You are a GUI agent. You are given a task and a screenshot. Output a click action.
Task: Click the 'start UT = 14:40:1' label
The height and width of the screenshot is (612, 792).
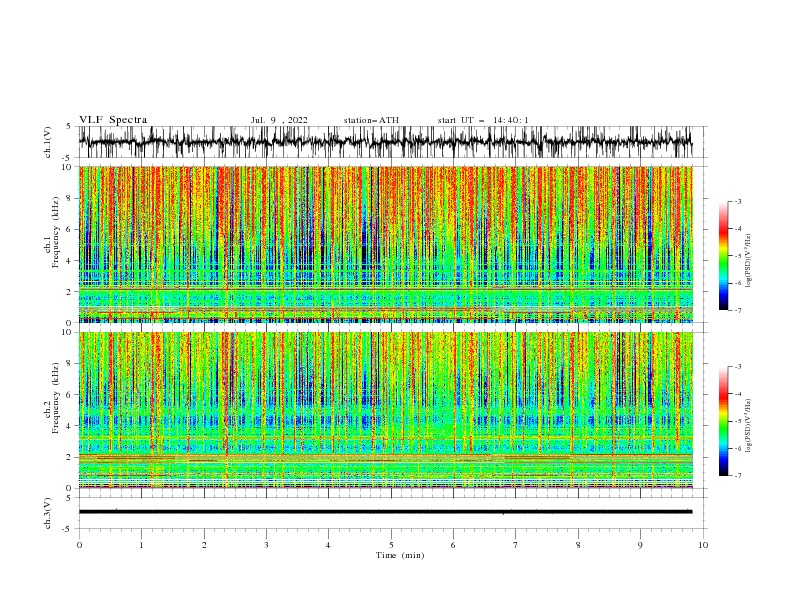(483, 120)
